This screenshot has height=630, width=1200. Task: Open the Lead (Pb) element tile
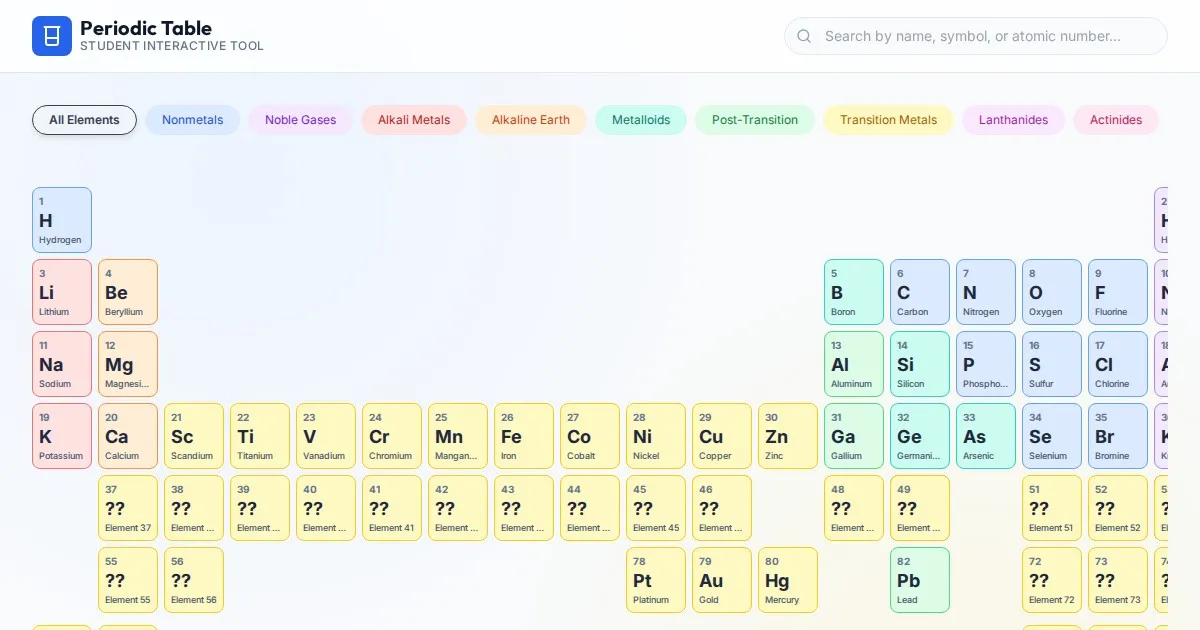coord(920,580)
